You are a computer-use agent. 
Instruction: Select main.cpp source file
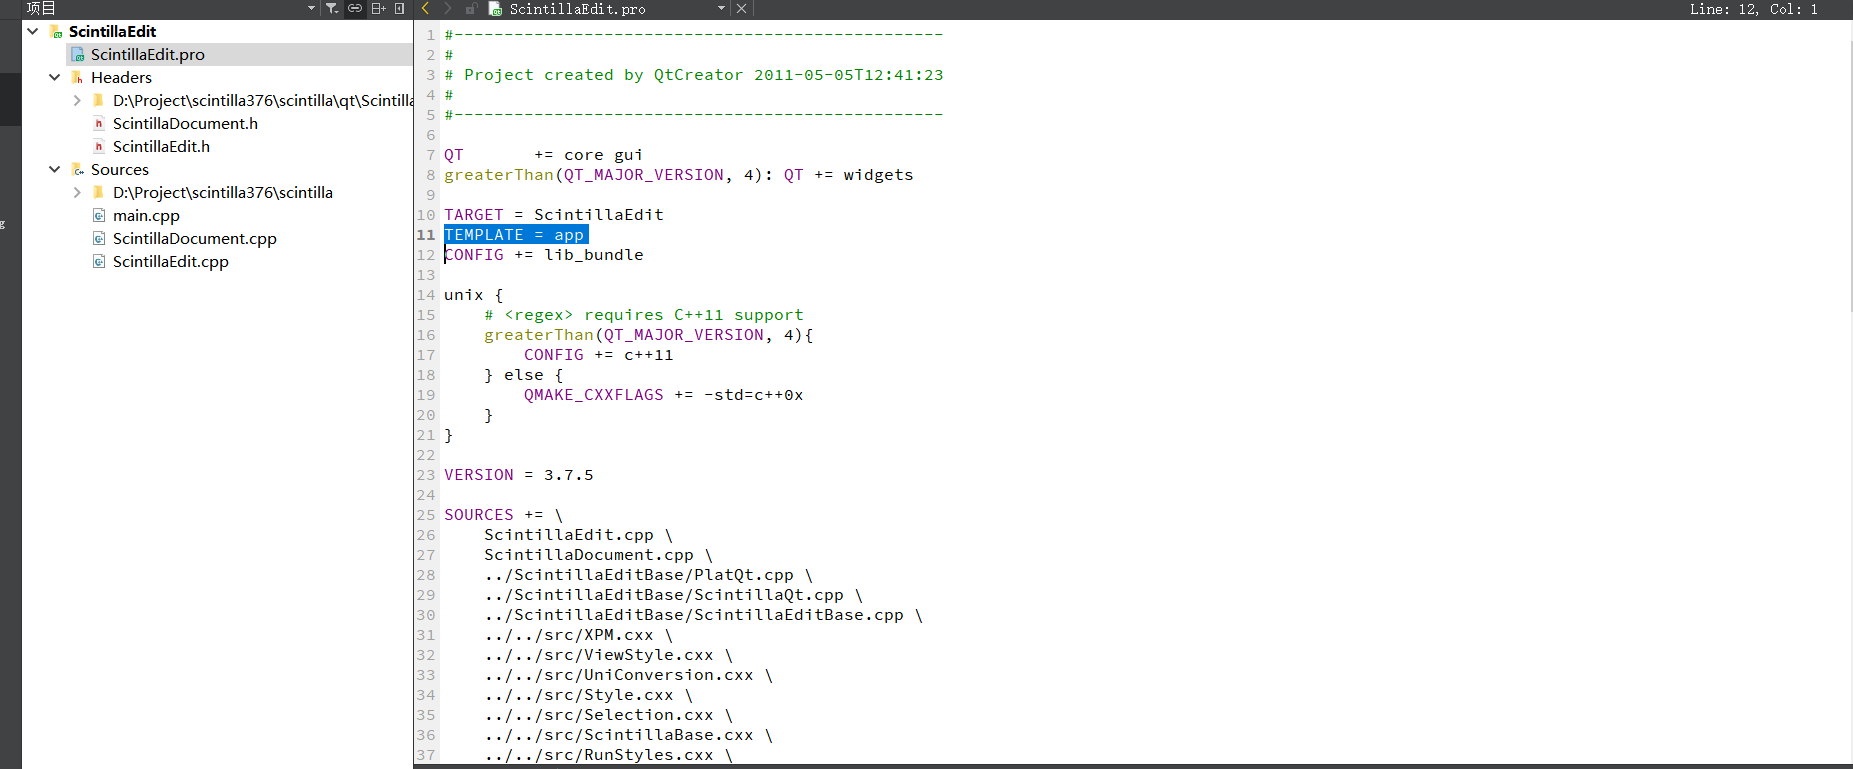point(146,215)
